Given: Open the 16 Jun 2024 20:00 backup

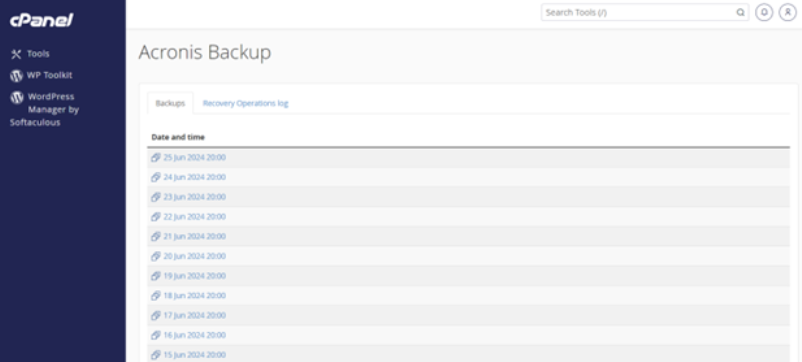Looking at the screenshot, I should [194, 335].
